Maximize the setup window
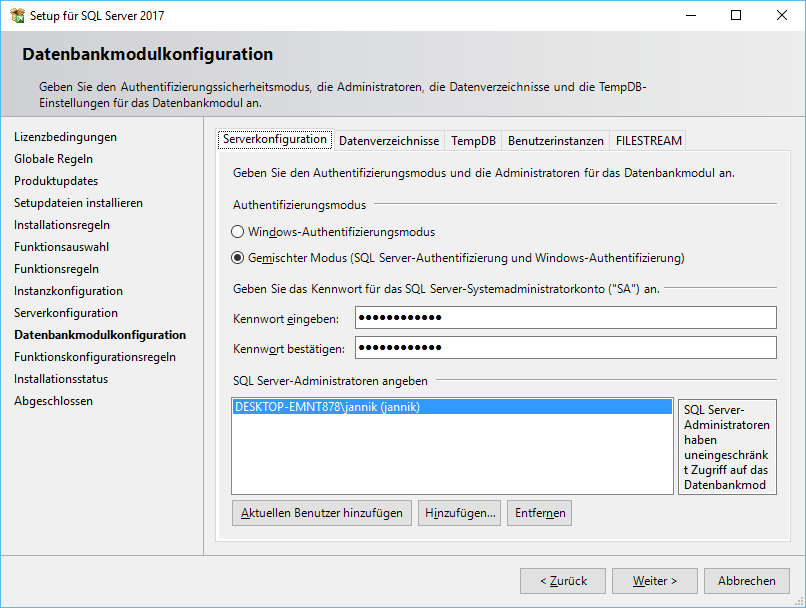Viewport: 806px width, 608px height. (736, 15)
